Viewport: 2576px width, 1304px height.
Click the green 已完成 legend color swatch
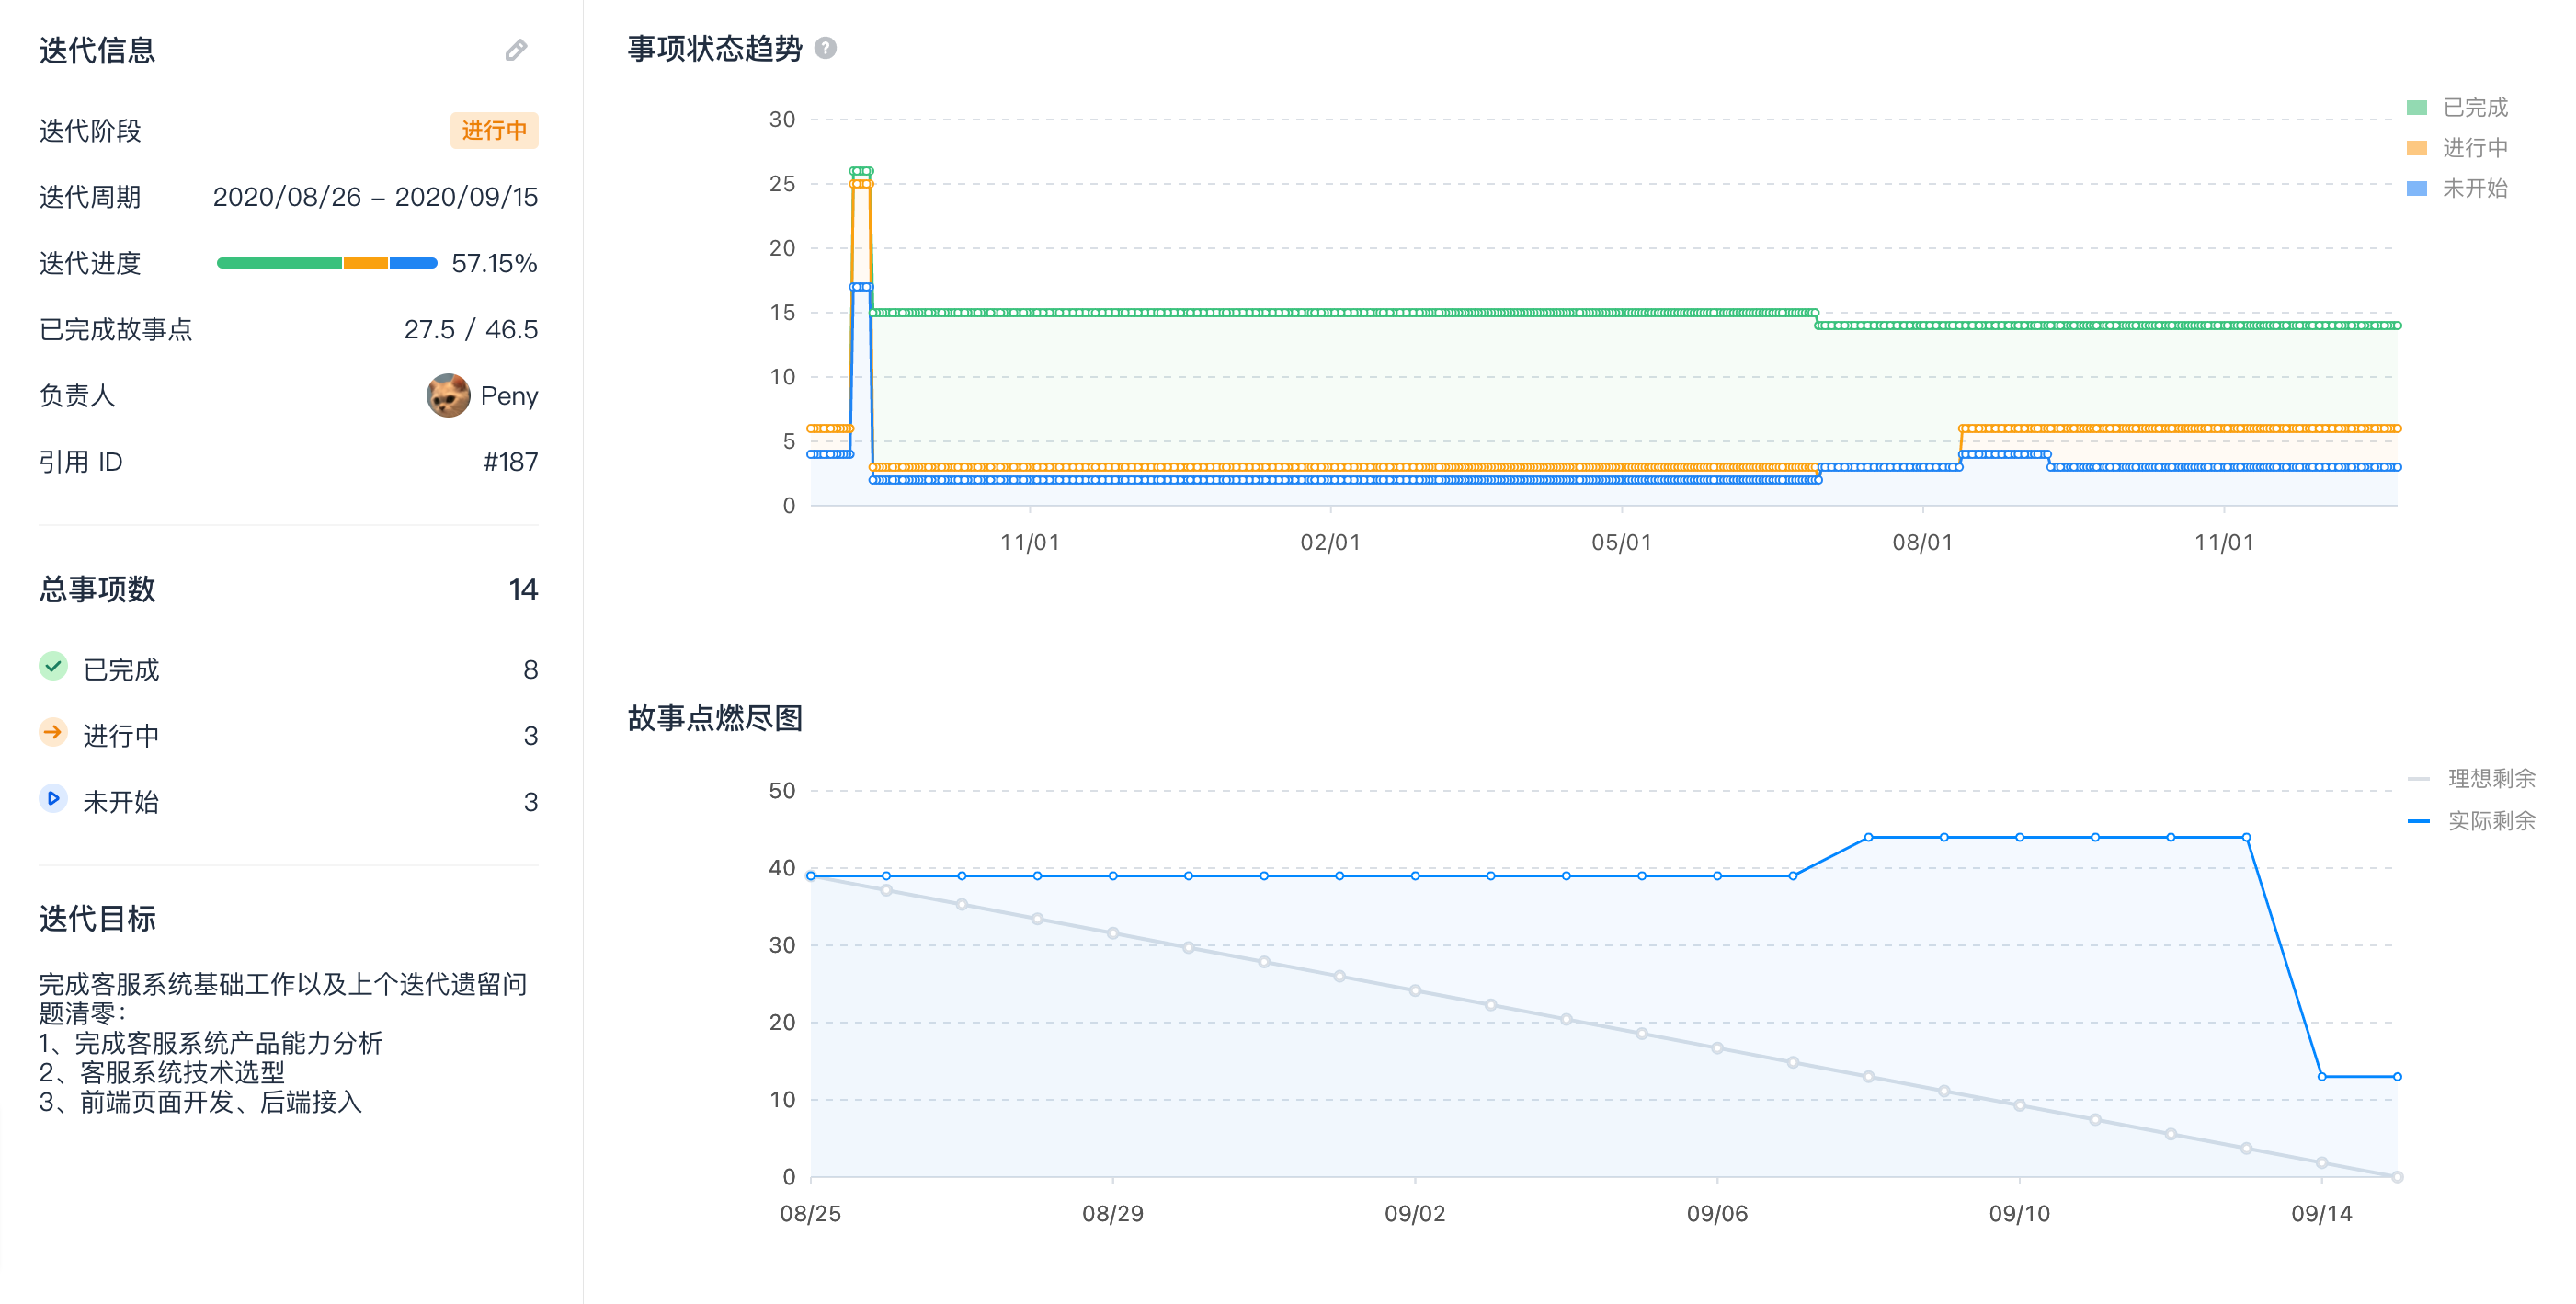[2416, 108]
